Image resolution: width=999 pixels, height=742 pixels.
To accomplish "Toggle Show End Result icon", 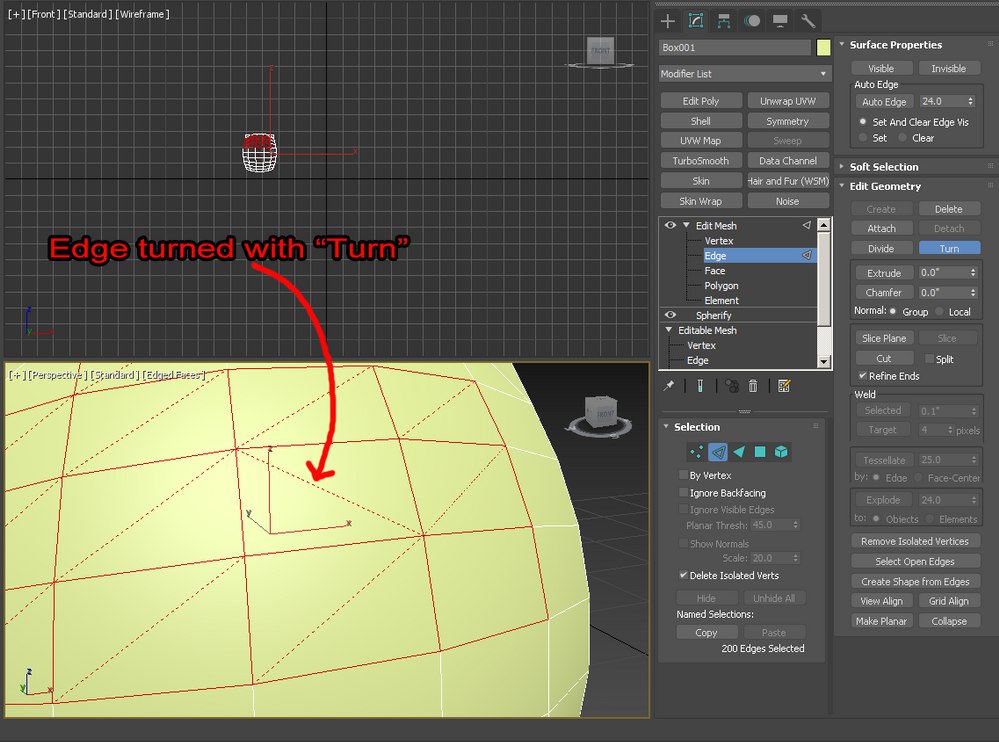I will click(x=700, y=386).
